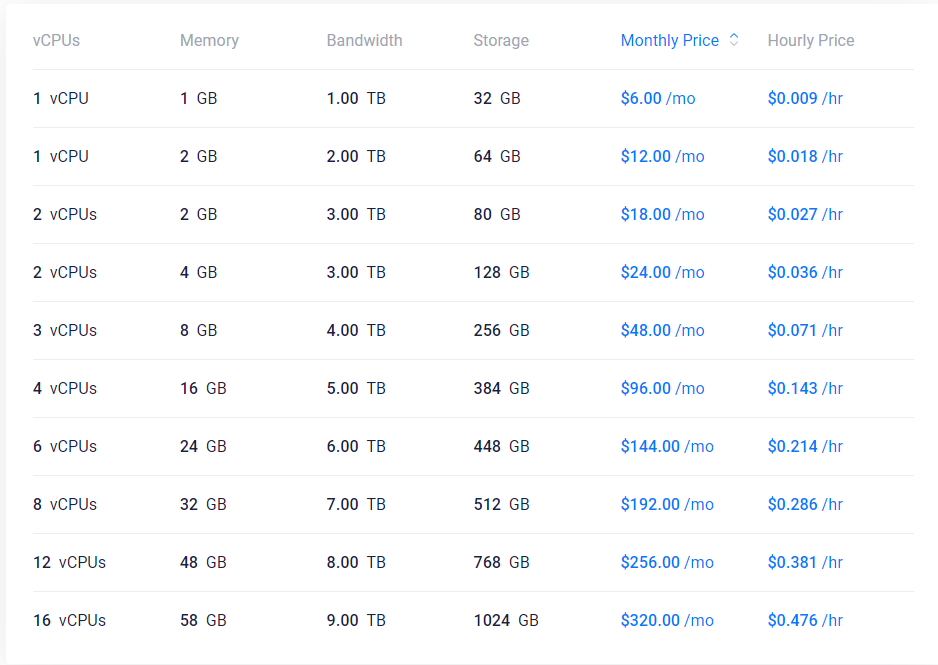
Task: Click the $0.286 /hr hourly price
Action: click(805, 504)
